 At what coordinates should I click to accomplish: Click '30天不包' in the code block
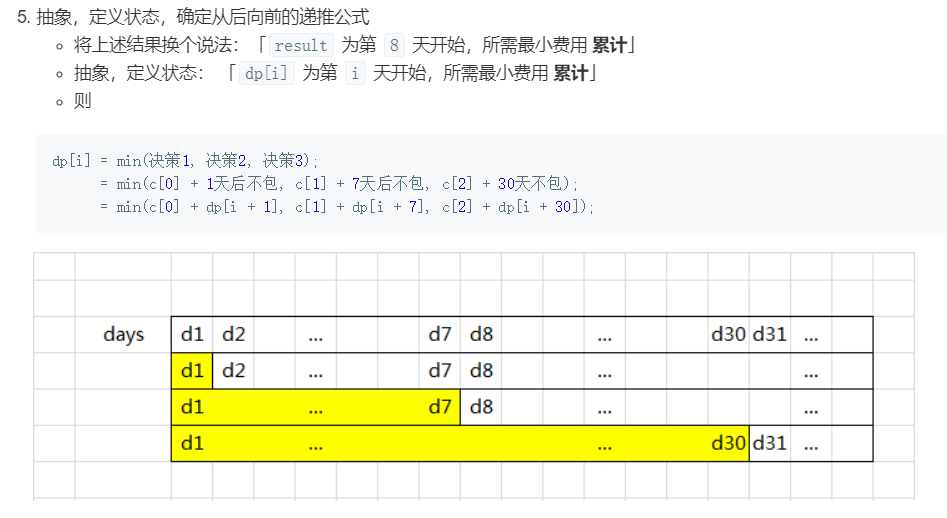pyautogui.click(x=531, y=184)
